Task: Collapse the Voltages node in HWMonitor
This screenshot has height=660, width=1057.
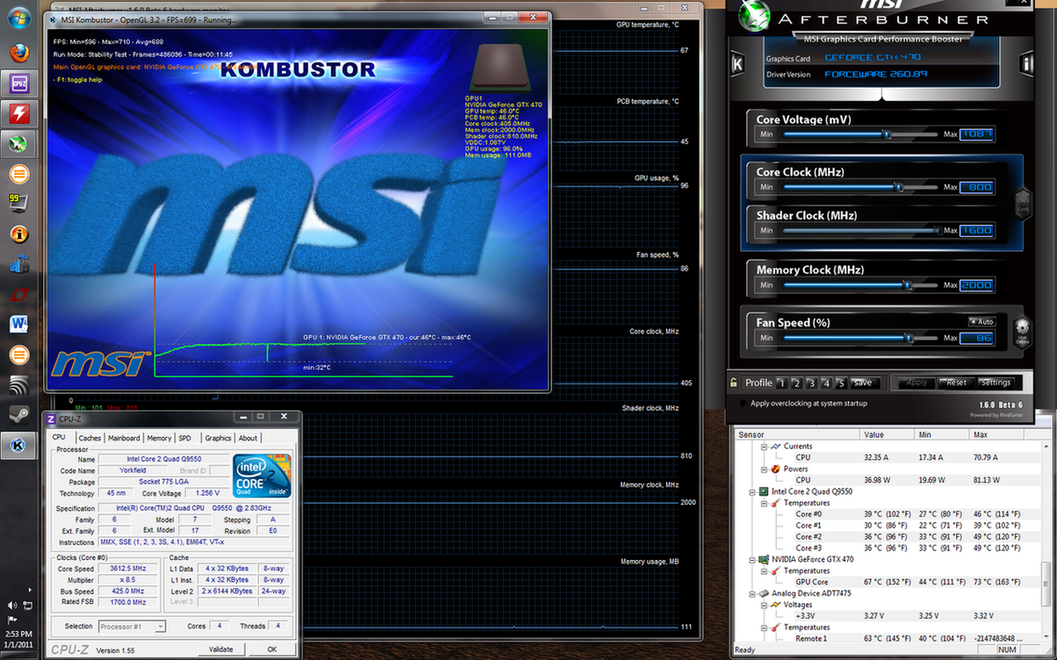Action: (764, 605)
